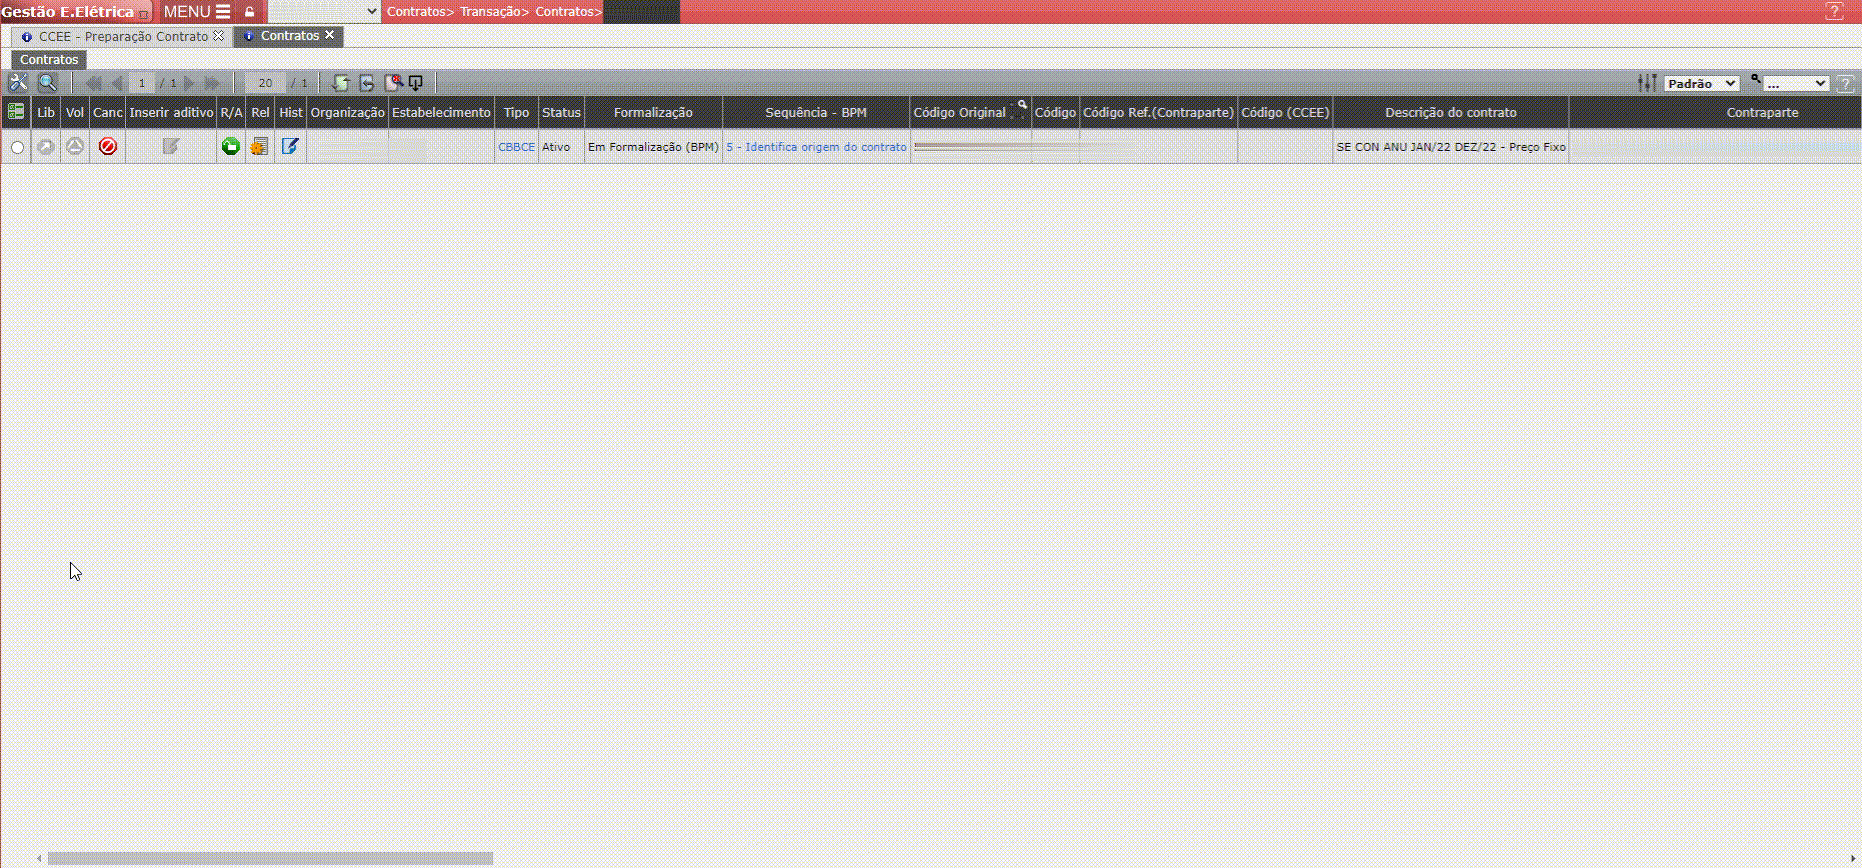Click the horizontal scrollbar at the bottom
Viewport: 1862px width, 868px height.
point(270,858)
